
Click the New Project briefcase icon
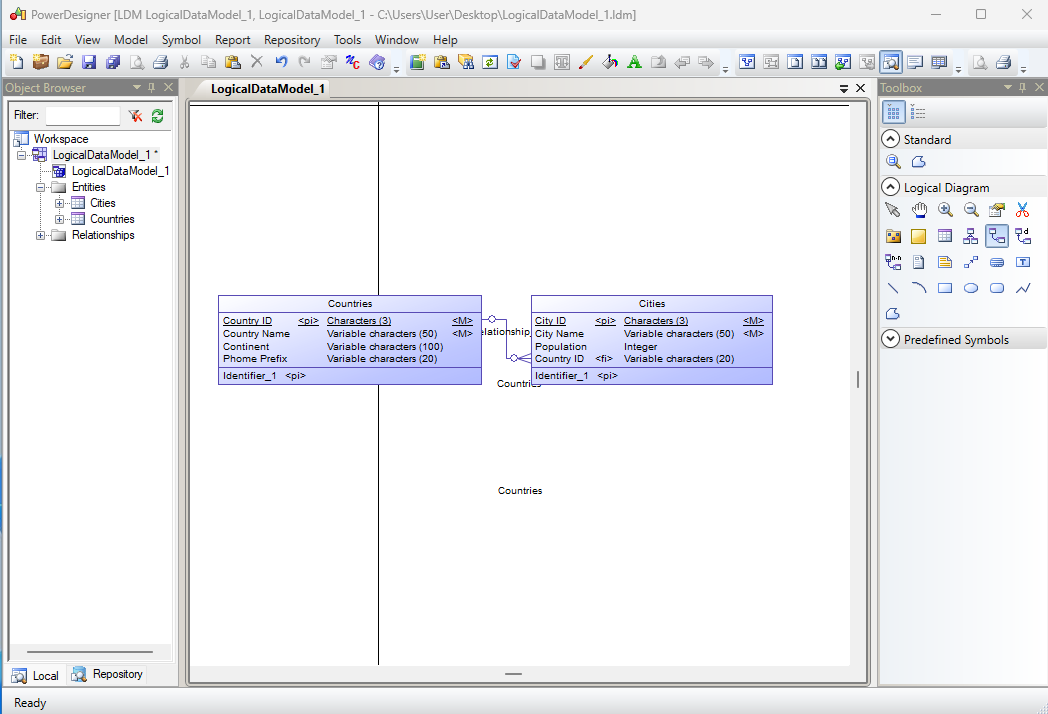(x=41, y=62)
